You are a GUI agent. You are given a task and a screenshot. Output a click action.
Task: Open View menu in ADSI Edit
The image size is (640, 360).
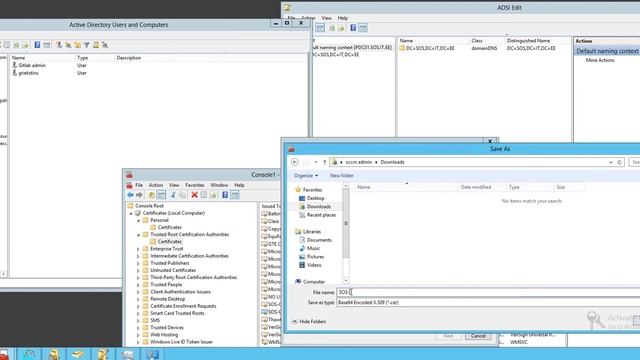pyautogui.click(x=327, y=18)
